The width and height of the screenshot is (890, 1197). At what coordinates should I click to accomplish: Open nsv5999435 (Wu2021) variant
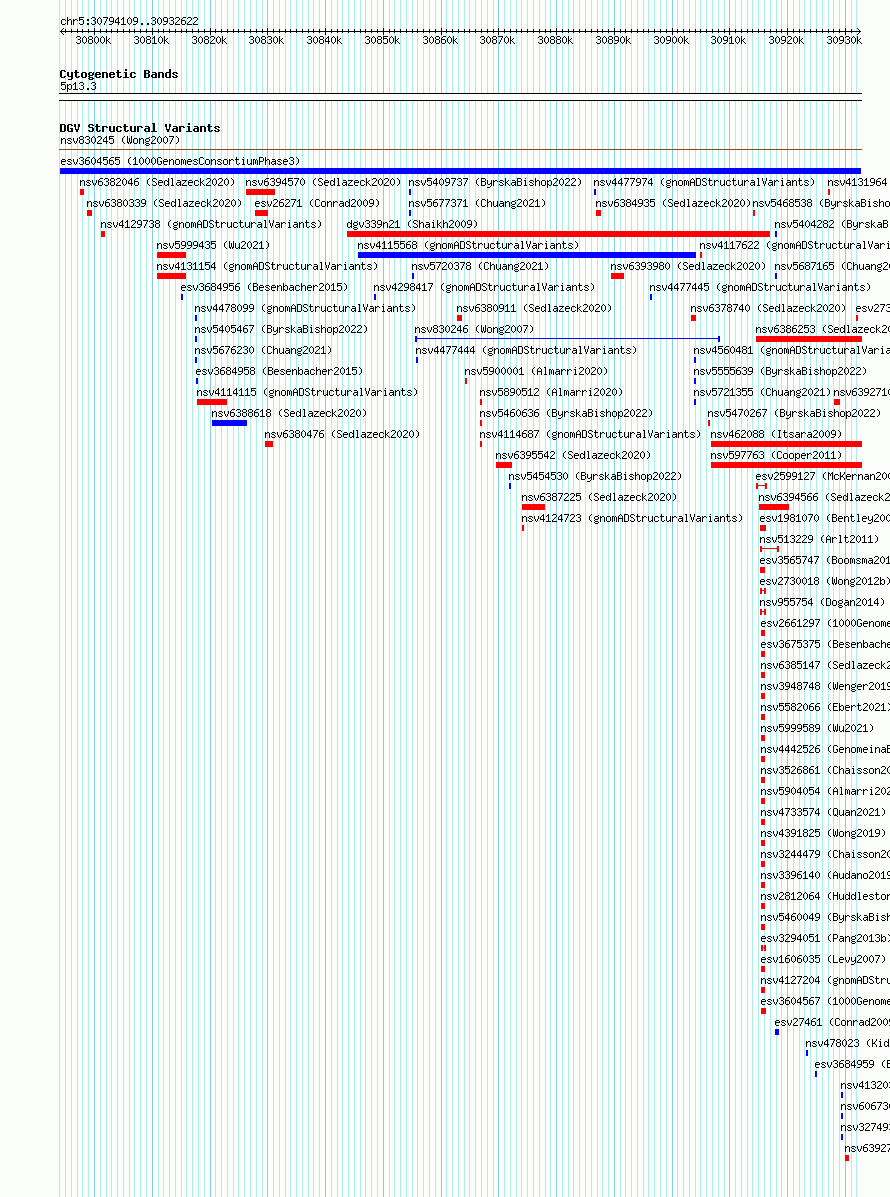(x=213, y=245)
